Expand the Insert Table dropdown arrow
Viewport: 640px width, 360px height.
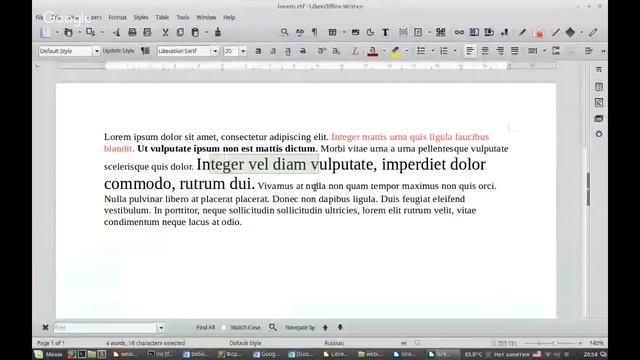click(344, 32)
